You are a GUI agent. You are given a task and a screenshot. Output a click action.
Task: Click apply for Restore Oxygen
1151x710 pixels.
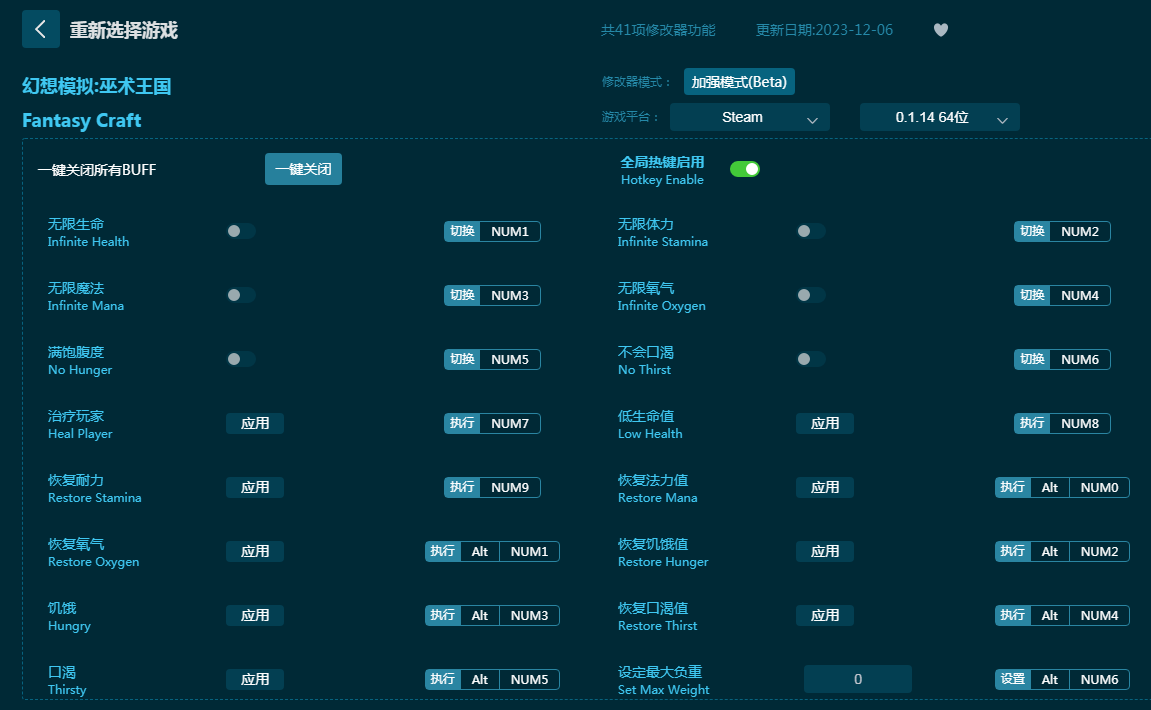(255, 551)
